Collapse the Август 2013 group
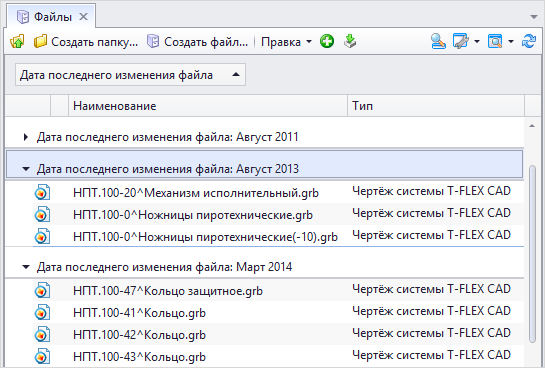This screenshot has width=545, height=368. (26, 169)
